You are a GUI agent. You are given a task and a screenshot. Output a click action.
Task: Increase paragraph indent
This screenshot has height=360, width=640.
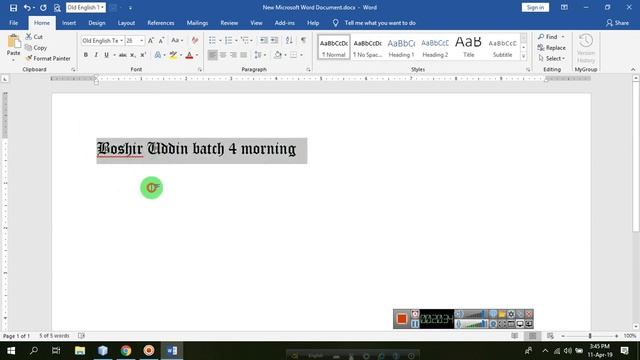coord(274,40)
